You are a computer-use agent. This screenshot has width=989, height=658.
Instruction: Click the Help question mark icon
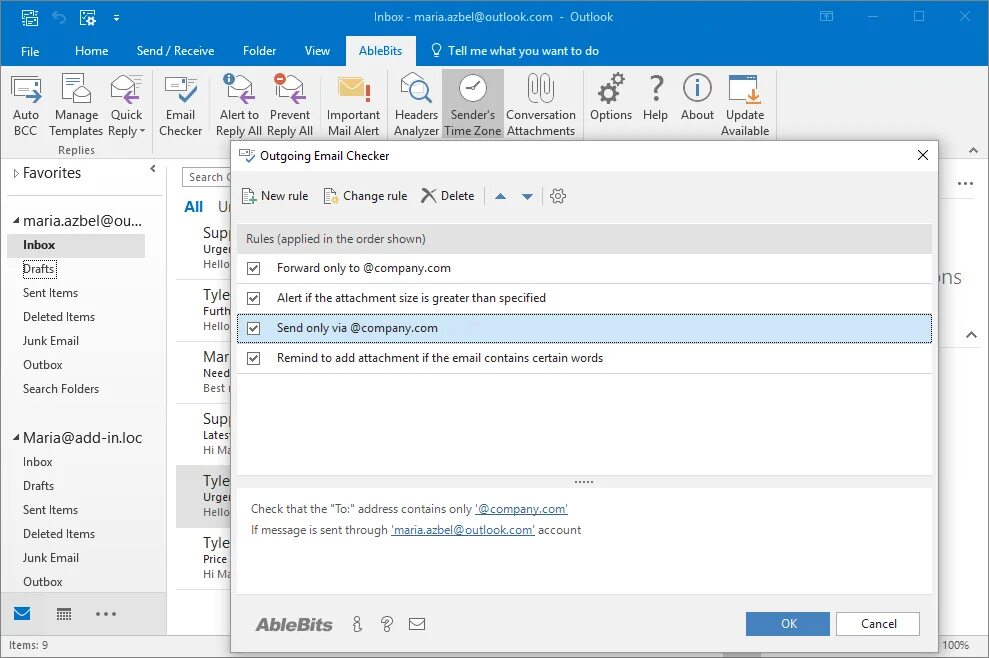pos(655,98)
